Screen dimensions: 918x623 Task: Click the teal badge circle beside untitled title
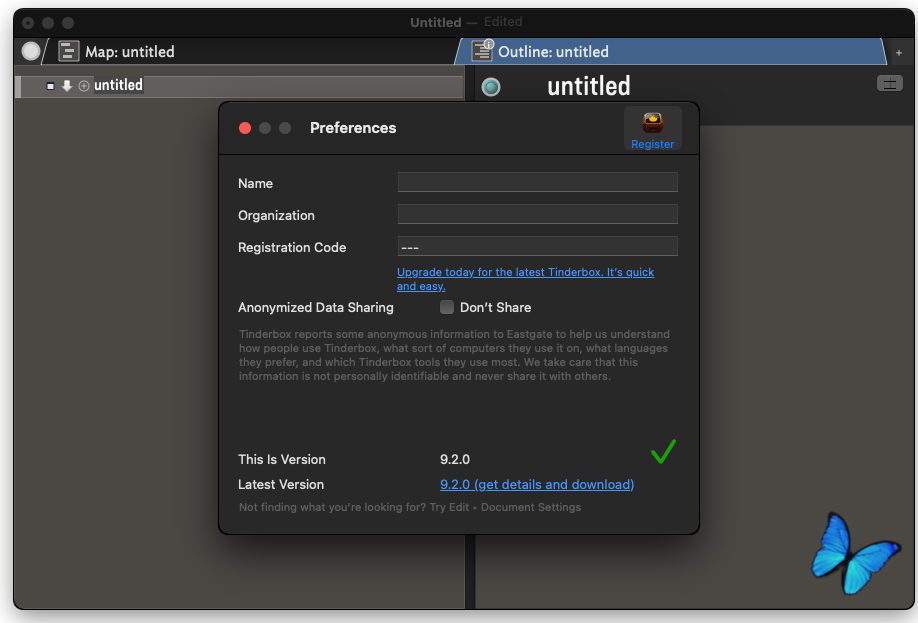[491, 87]
